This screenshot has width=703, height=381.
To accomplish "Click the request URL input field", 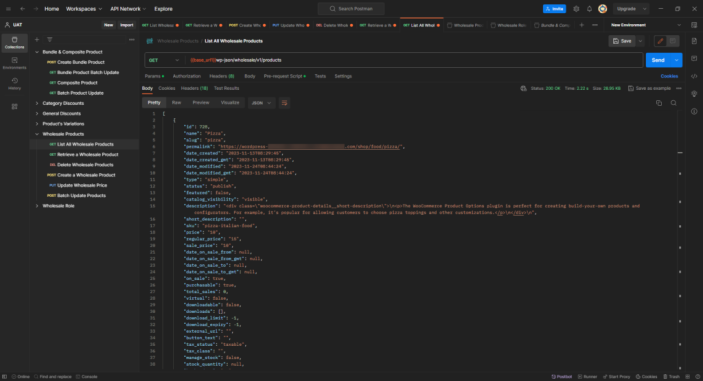I will pyautogui.click(x=414, y=60).
